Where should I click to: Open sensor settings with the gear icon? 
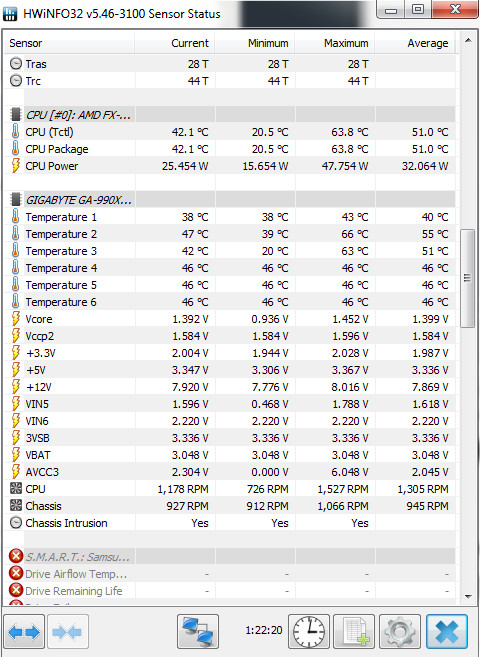click(400, 631)
